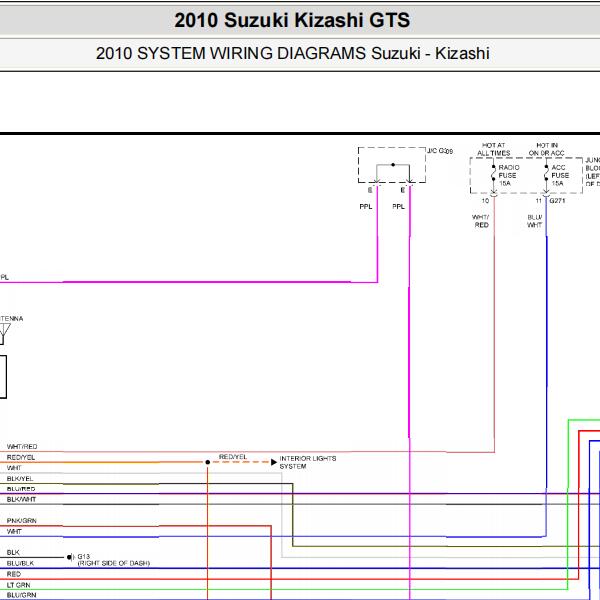This screenshot has height=600, width=600.
Task: Click 'RED/YEL' in the left wire list
Action: click(x=21, y=457)
